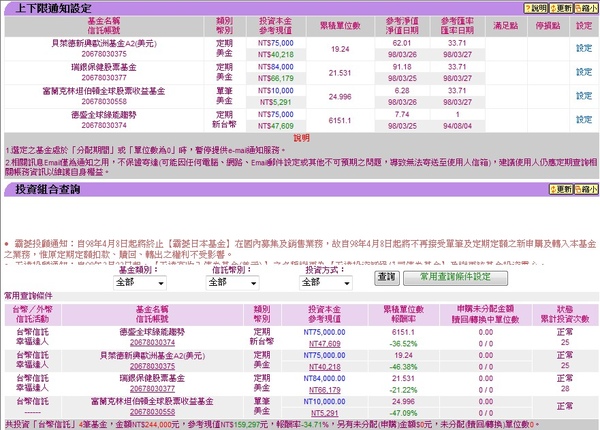
Task: Select the -36.52% return rate value
Action: point(403,344)
